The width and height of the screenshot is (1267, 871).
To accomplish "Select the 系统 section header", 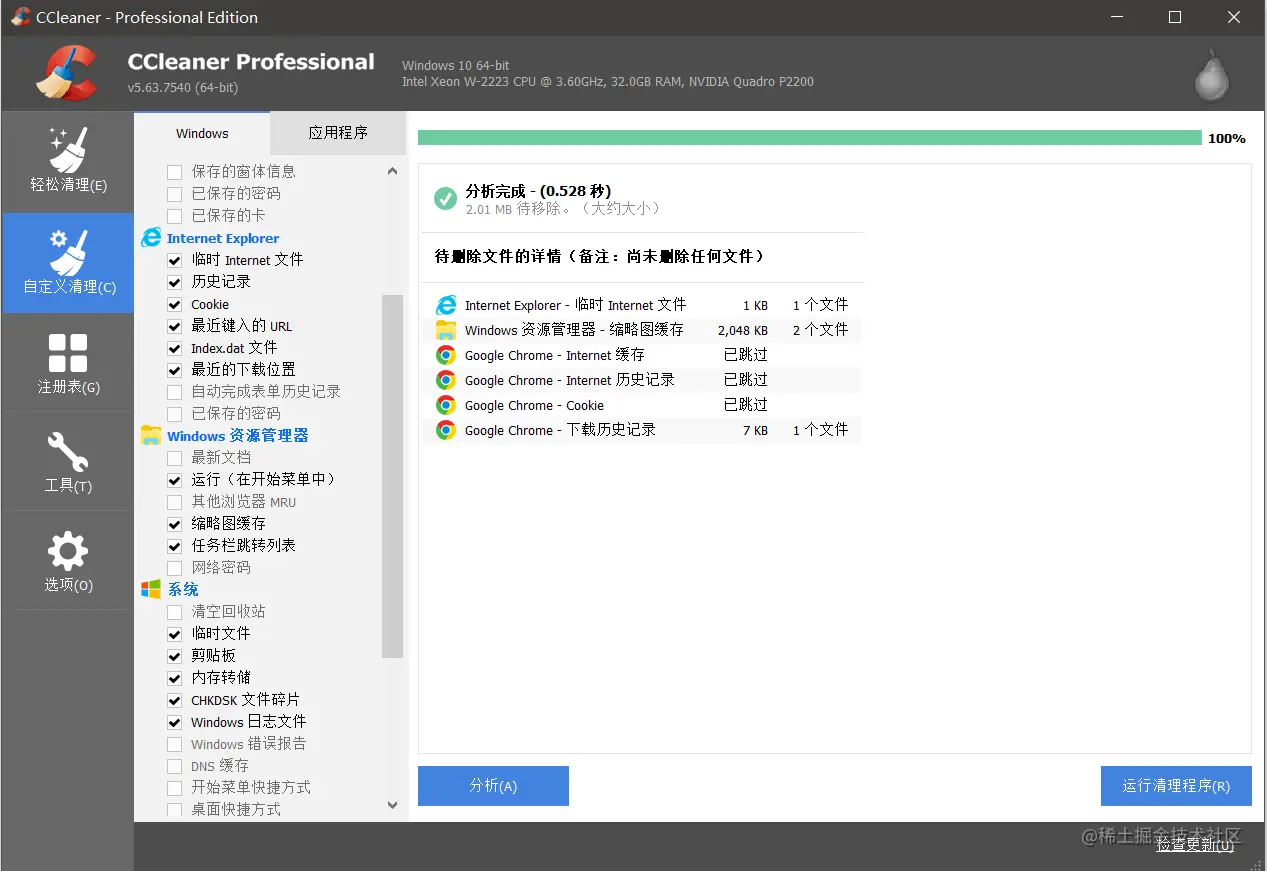I will coord(183,590).
